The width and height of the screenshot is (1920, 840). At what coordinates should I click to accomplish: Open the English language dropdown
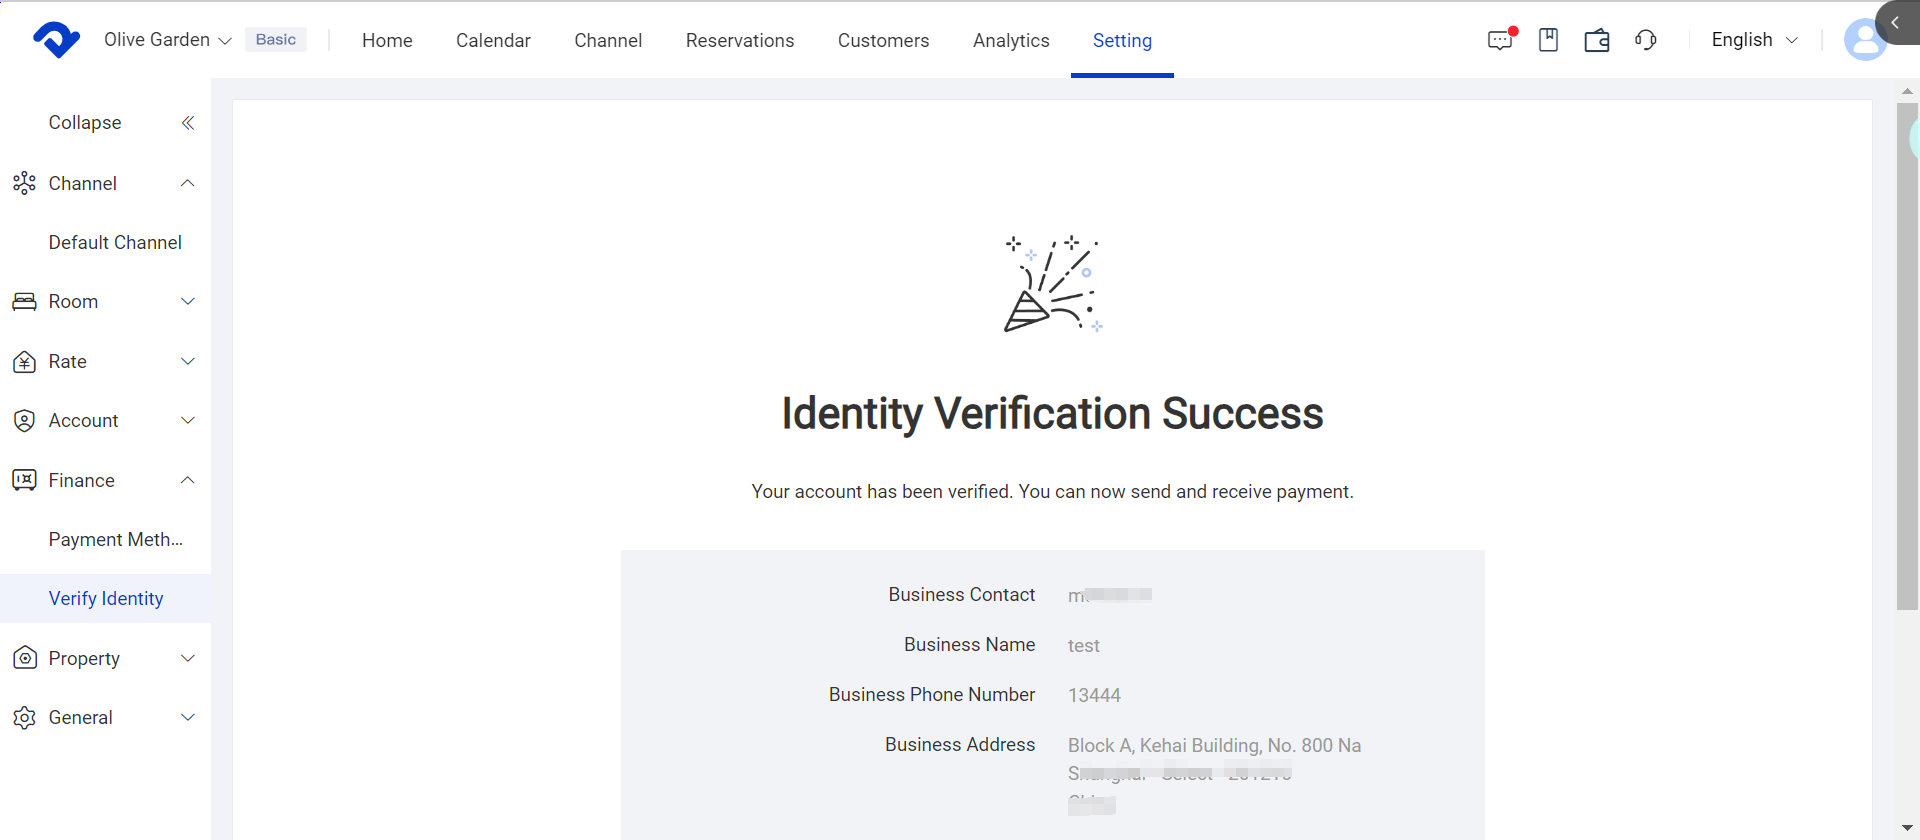(1754, 40)
